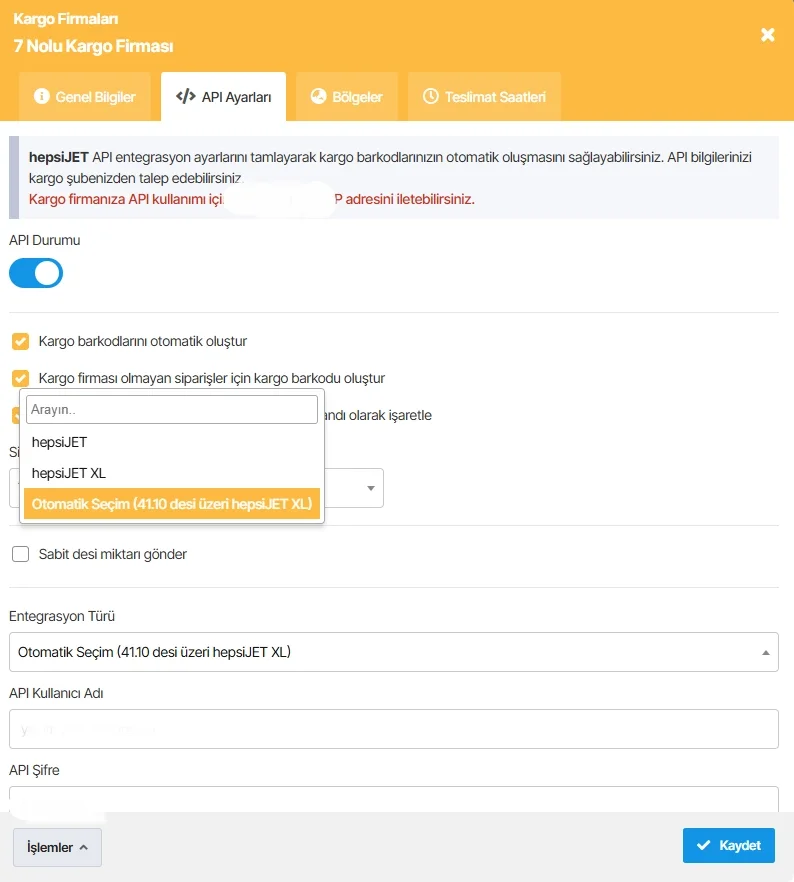The width and height of the screenshot is (794, 882).
Task: Select hepsiJET from the dropdown list
Action: click(x=172, y=442)
